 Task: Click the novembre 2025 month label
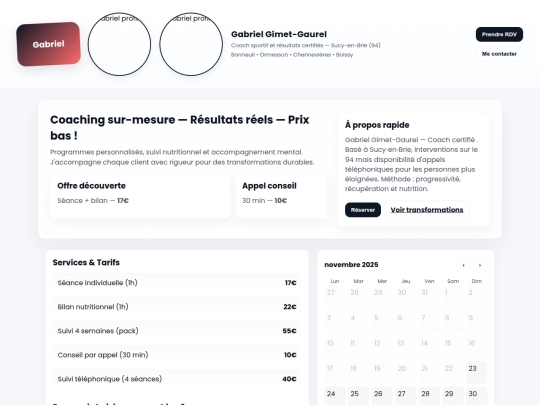click(x=351, y=265)
